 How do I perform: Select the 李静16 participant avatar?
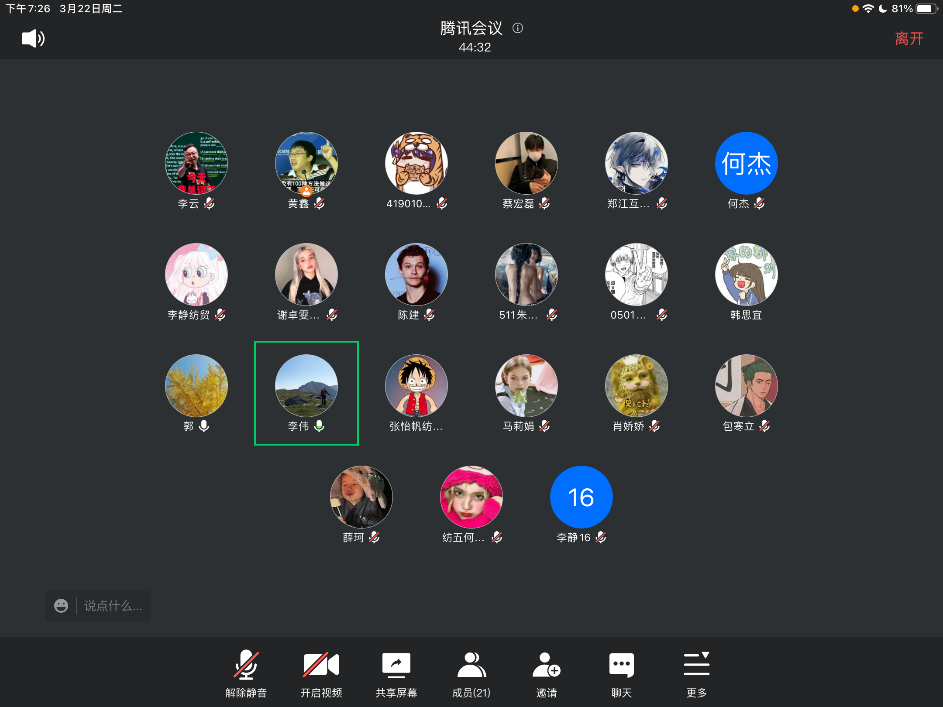[x=581, y=497]
